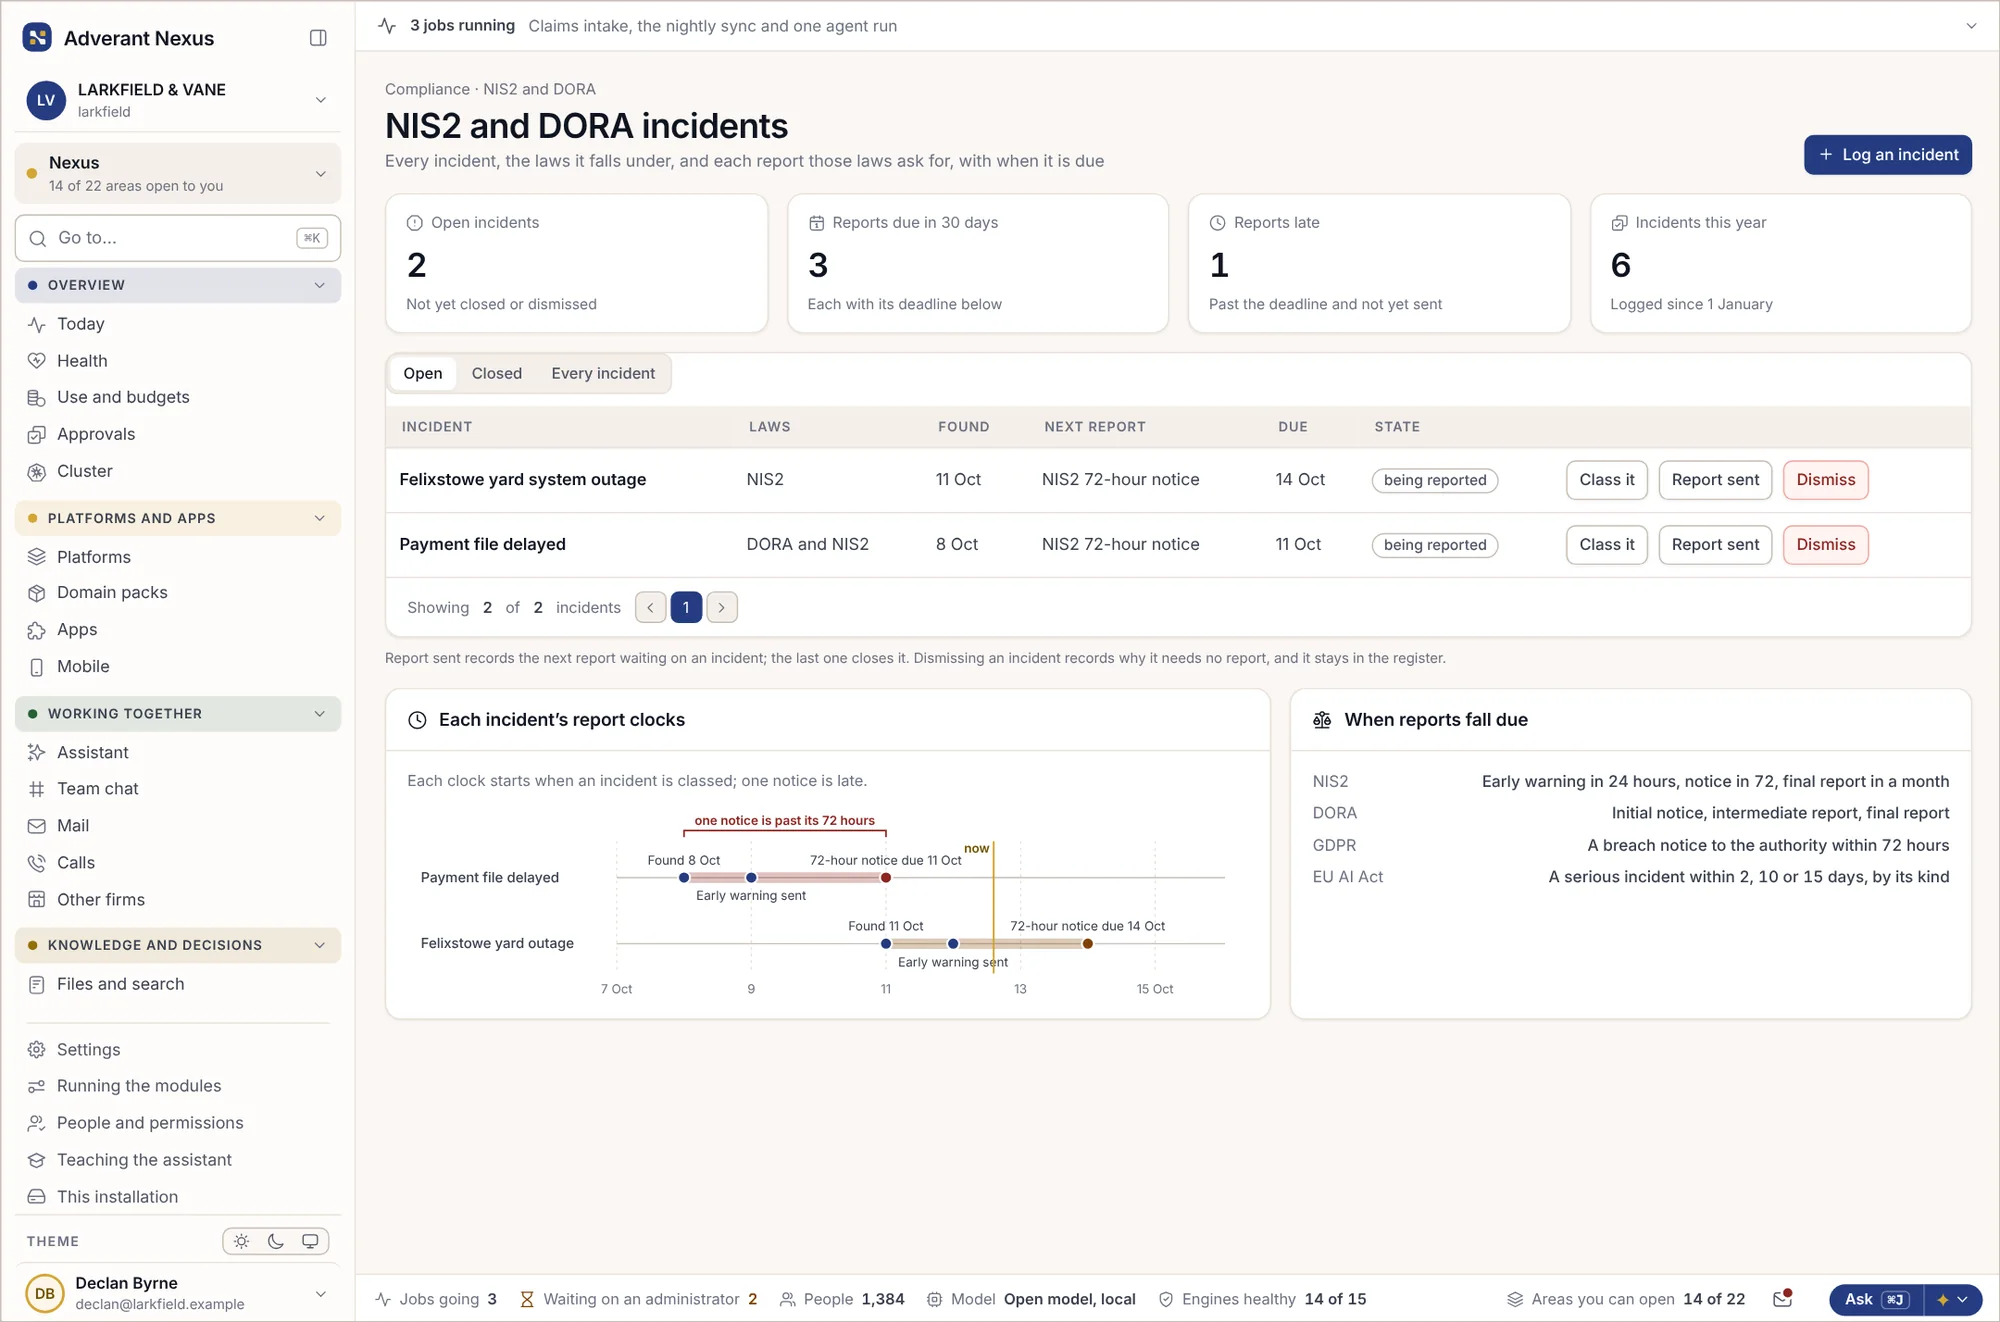This screenshot has height=1322, width=2000.
Task: Open the Cluster page
Action: 178,471
